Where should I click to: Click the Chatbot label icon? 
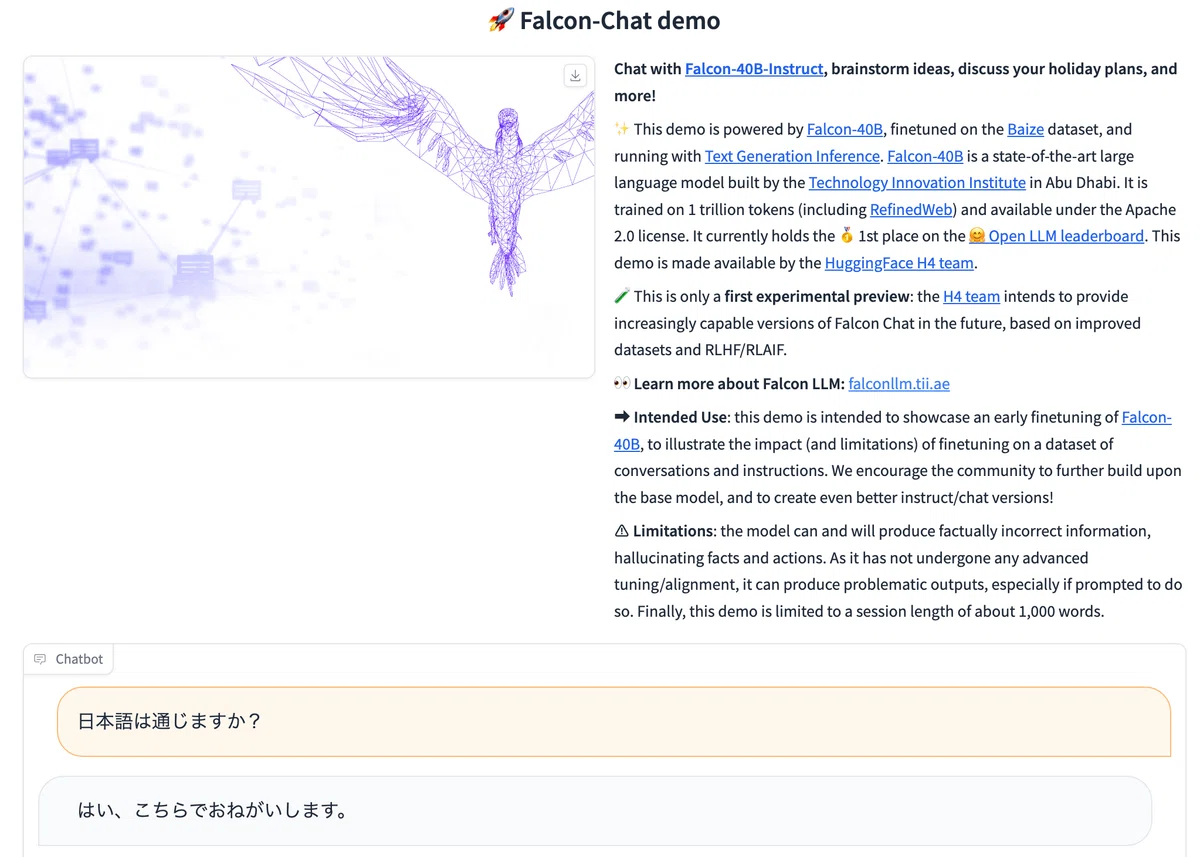pyautogui.click(x=40, y=659)
